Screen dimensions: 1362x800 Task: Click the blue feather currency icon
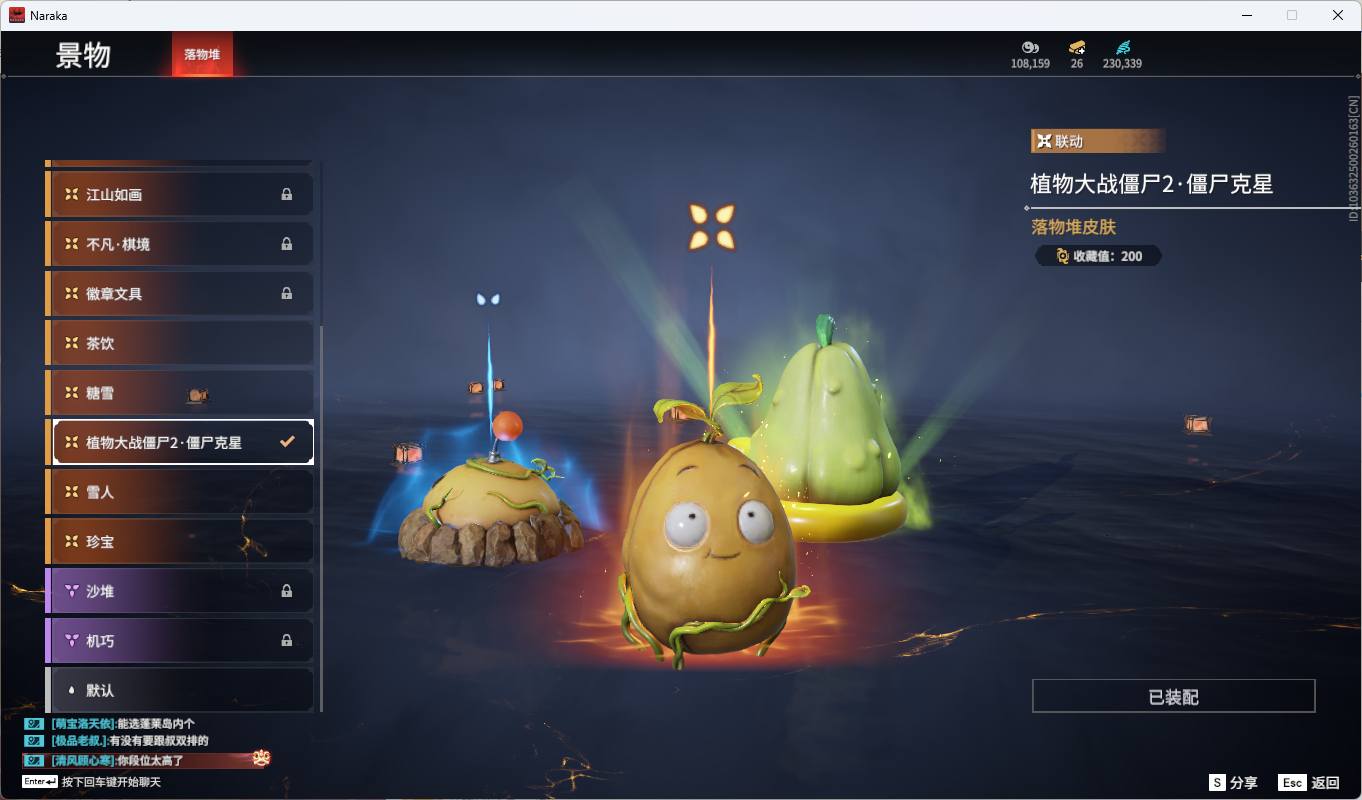click(x=1122, y=47)
